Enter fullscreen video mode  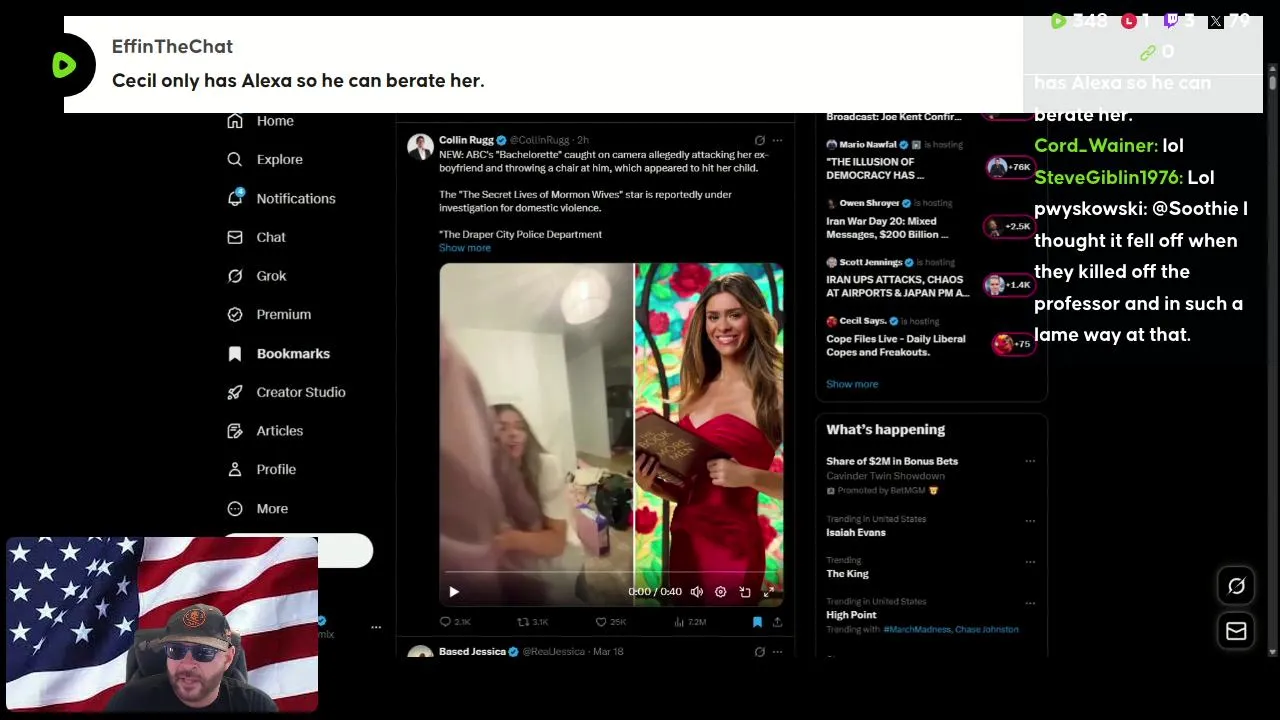(x=769, y=592)
